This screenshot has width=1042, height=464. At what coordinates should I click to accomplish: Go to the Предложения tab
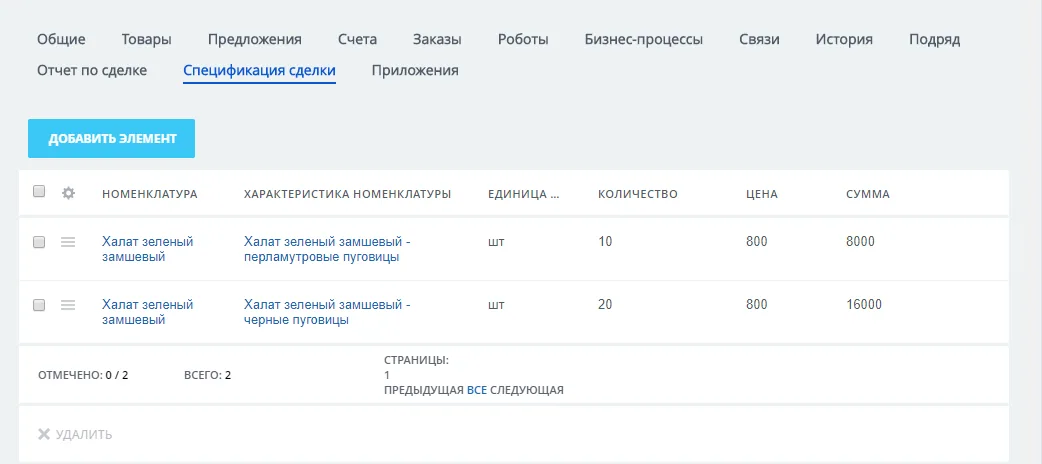pyautogui.click(x=255, y=39)
